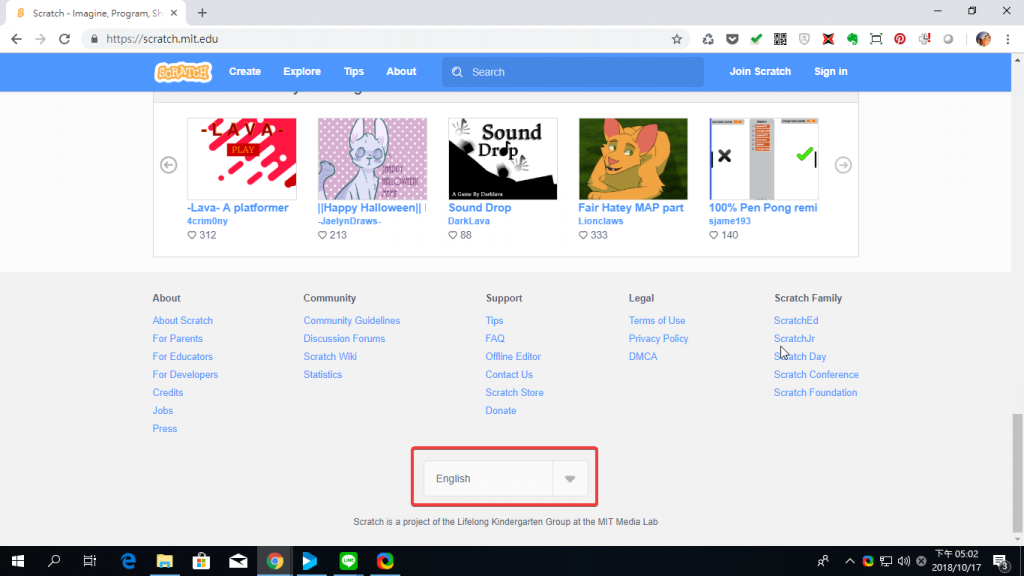Open Mail app from taskbar

[238, 561]
